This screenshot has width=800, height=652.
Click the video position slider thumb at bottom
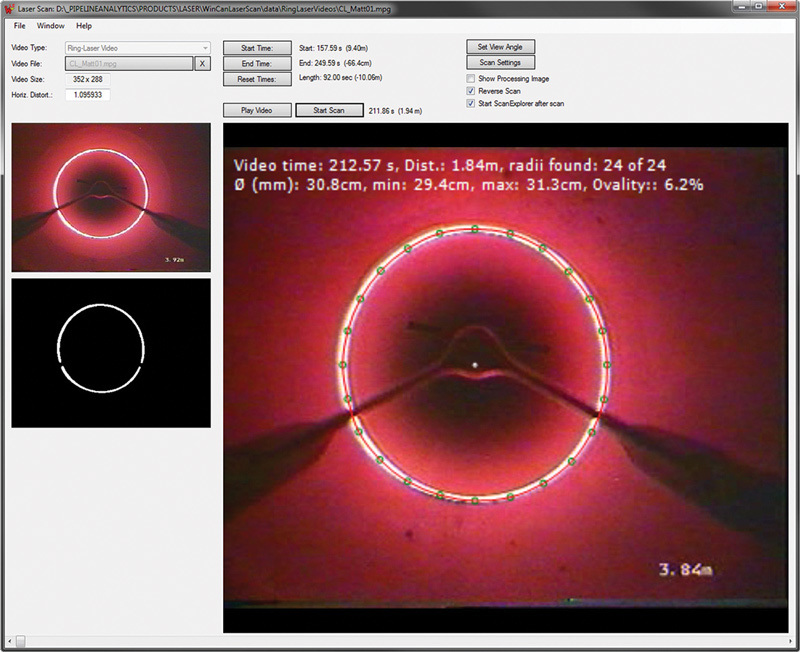click(x=20, y=639)
